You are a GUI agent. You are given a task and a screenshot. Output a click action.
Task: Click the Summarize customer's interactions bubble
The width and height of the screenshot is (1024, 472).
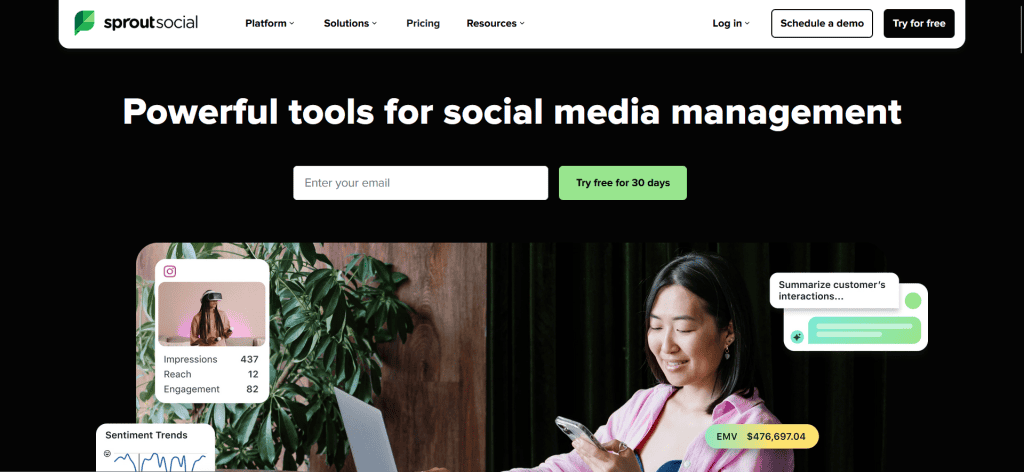[x=834, y=291]
